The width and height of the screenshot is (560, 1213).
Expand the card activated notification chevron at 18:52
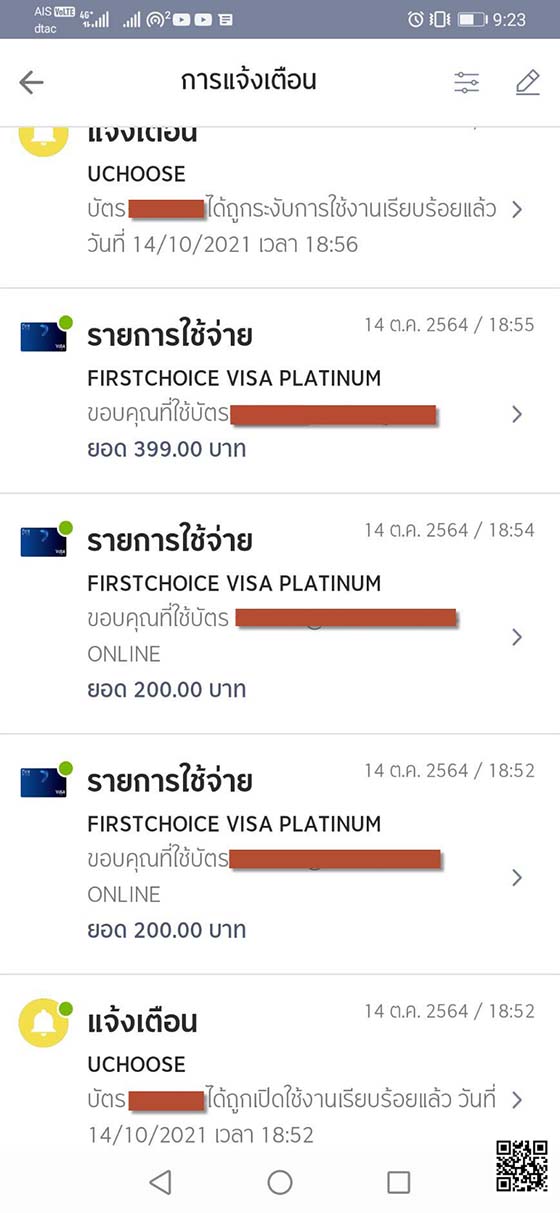[517, 1100]
